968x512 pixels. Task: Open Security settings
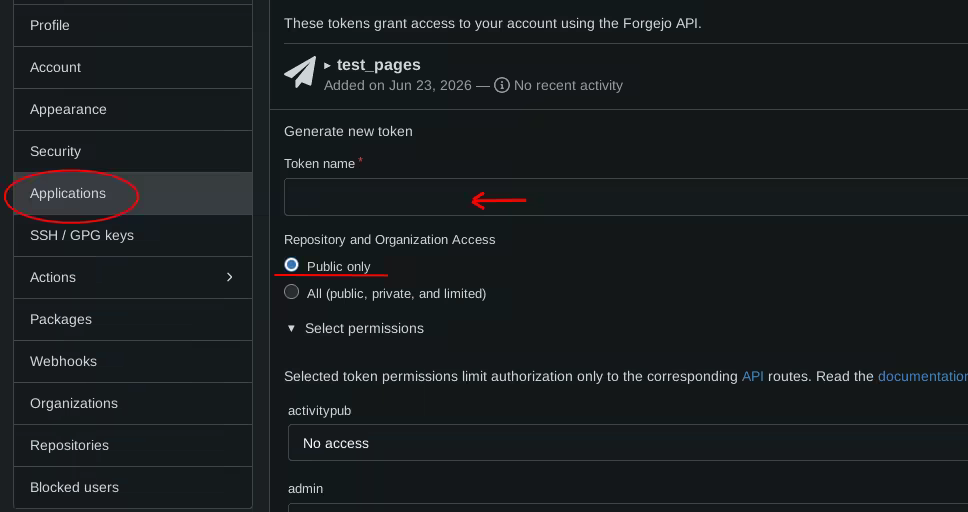(x=133, y=151)
